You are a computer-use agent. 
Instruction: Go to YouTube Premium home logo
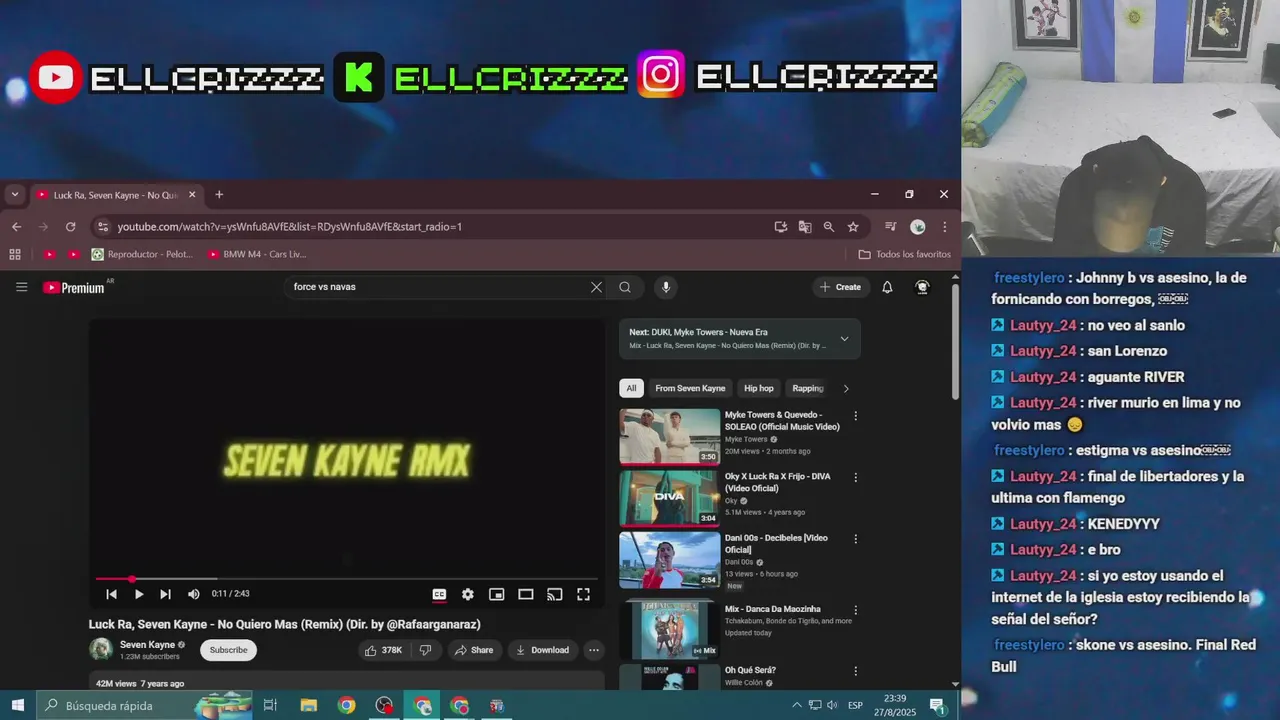74,287
